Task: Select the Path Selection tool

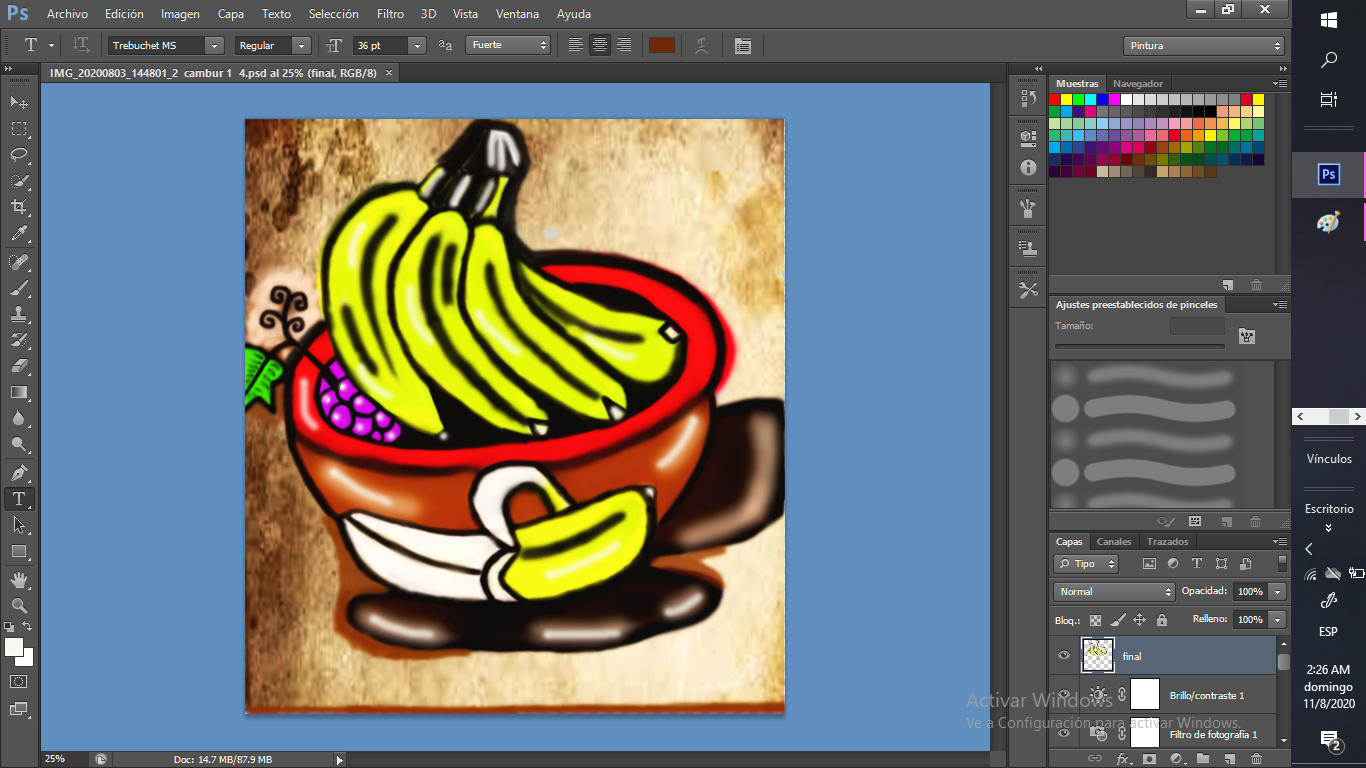Action: (x=19, y=524)
